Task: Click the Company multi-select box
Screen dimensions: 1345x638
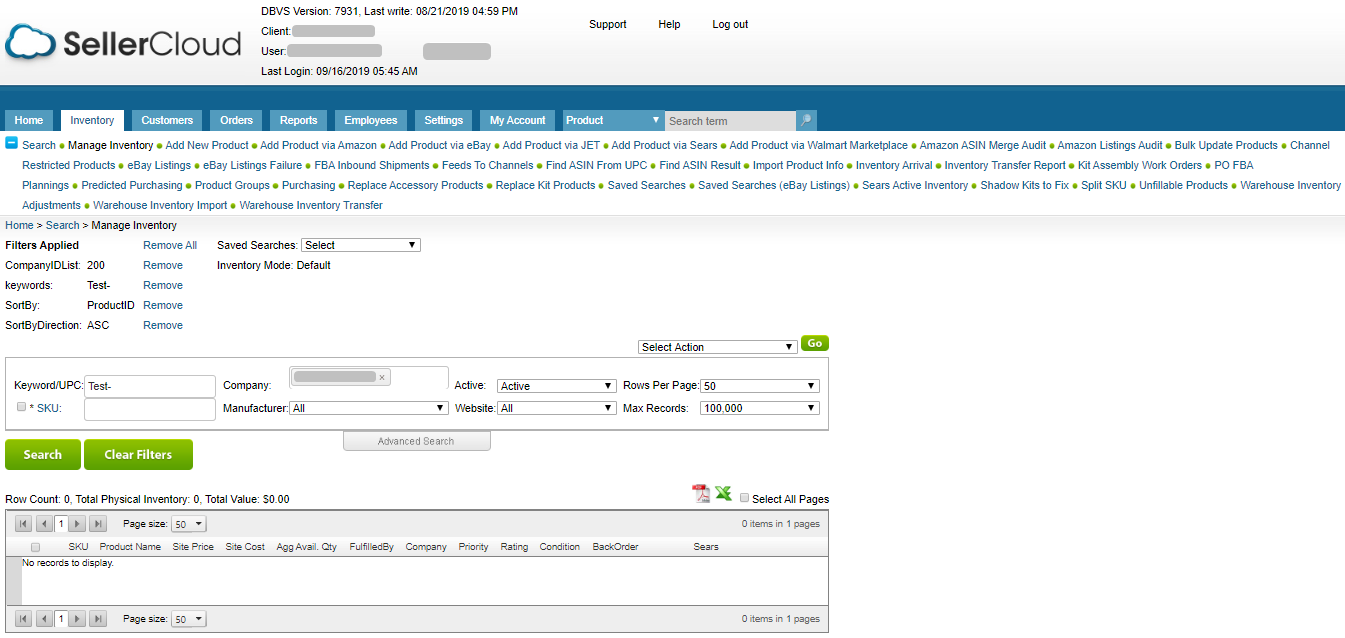Action: (369, 378)
